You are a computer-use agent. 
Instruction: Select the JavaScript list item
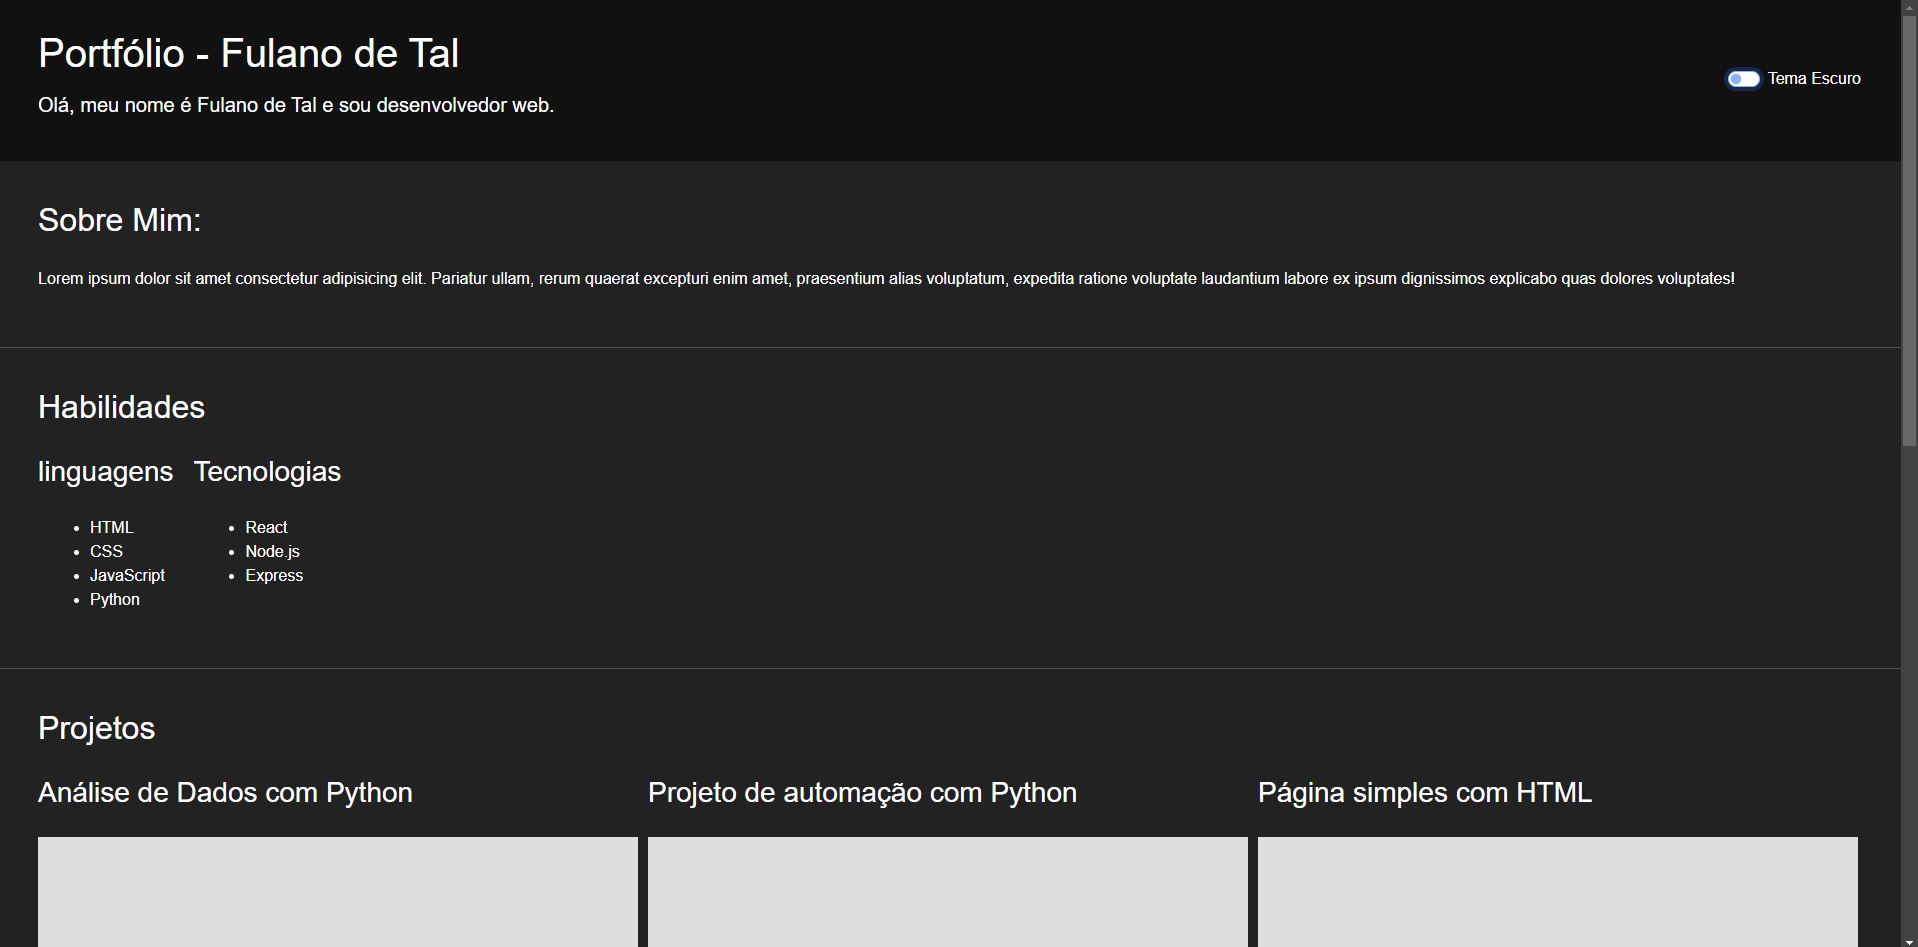coord(127,575)
